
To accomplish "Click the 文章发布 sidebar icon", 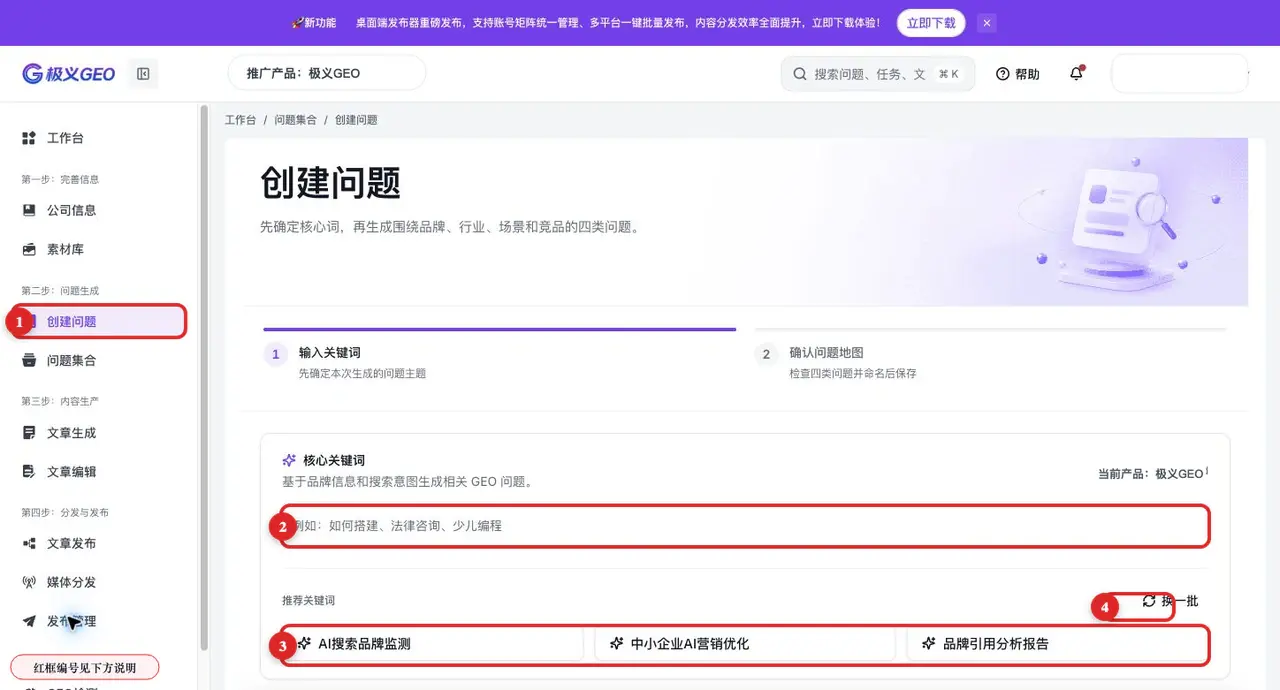I will (x=29, y=544).
